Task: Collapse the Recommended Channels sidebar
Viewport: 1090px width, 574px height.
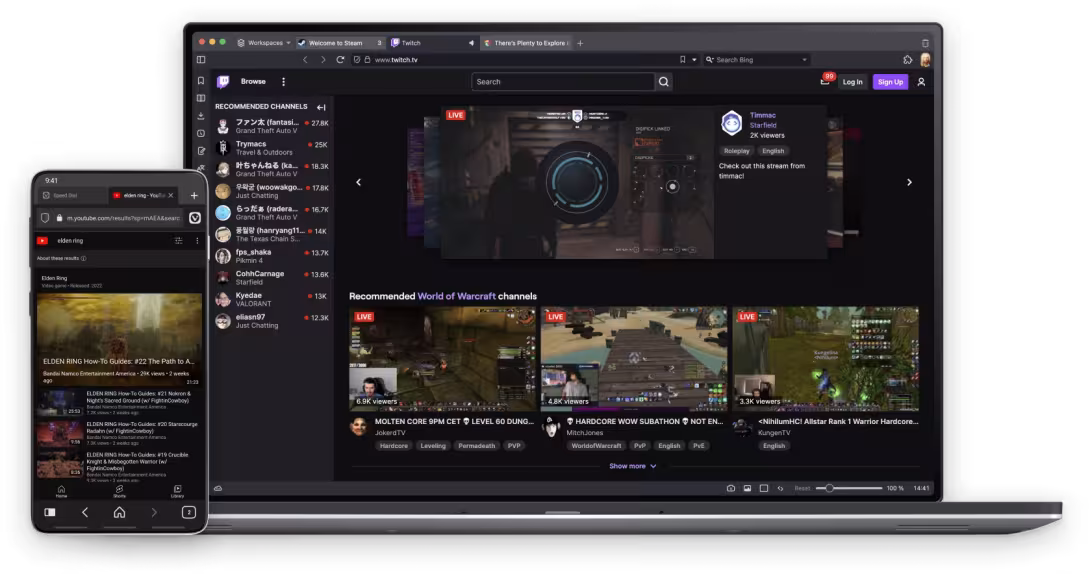Action: [321, 107]
